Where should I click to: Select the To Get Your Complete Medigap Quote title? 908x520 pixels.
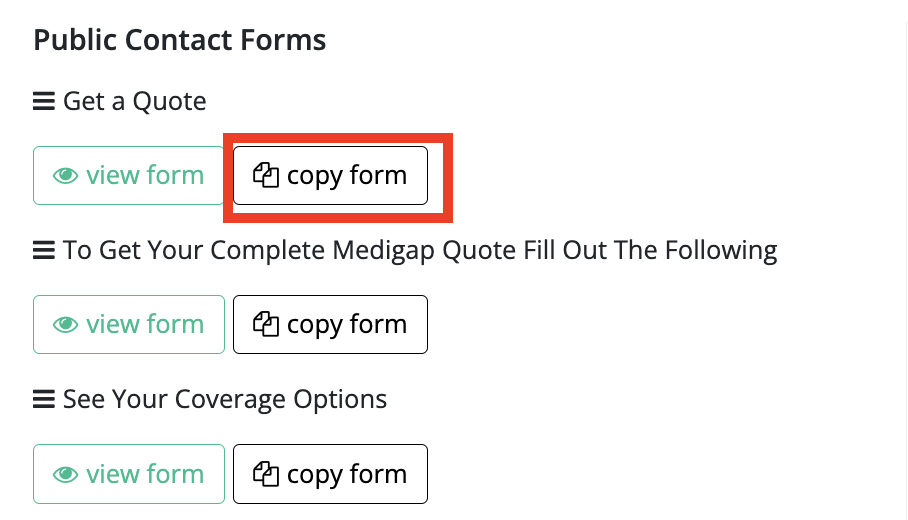[420, 251]
